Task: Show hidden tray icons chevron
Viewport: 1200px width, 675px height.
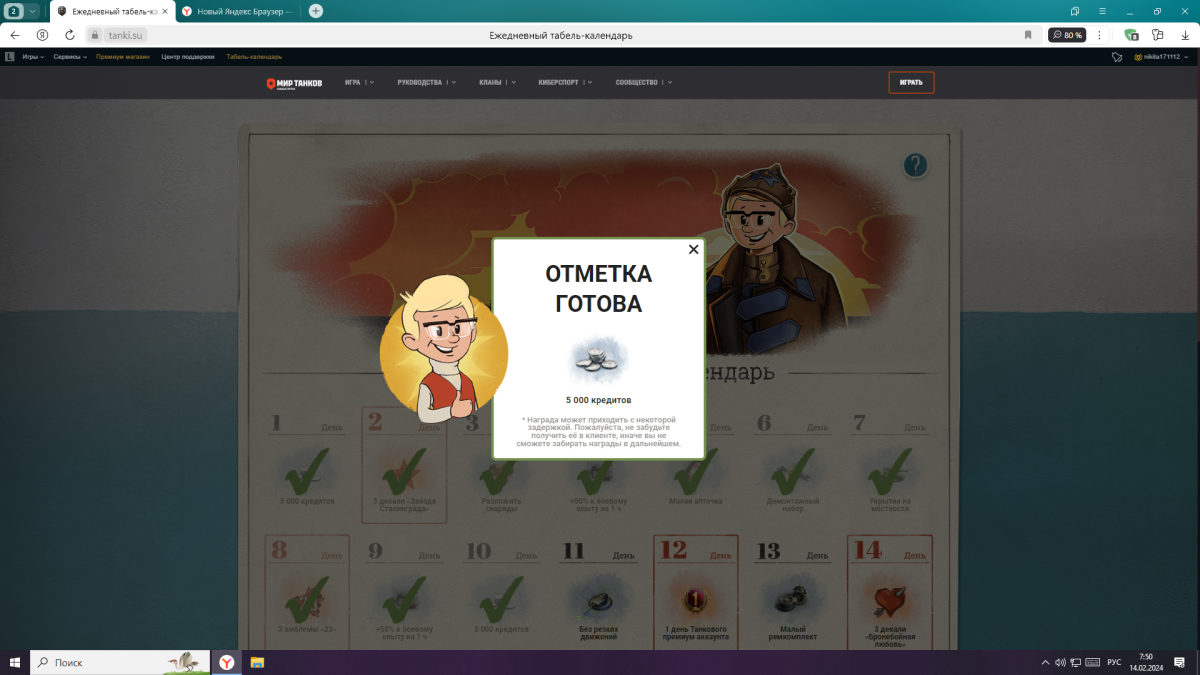Action: coord(1045,662)
